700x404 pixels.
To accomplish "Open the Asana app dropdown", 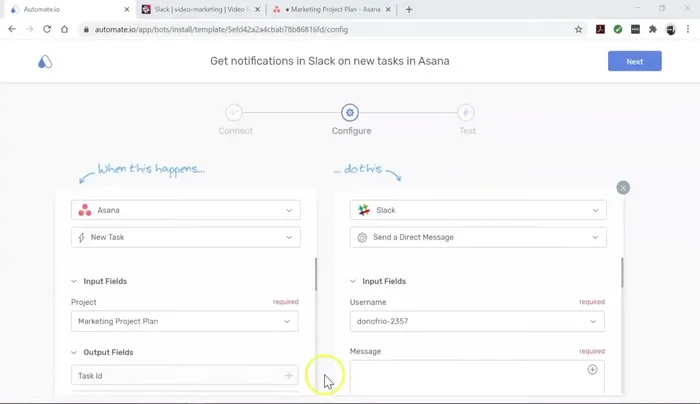I will pyautogui.click(x=185, y=210).
